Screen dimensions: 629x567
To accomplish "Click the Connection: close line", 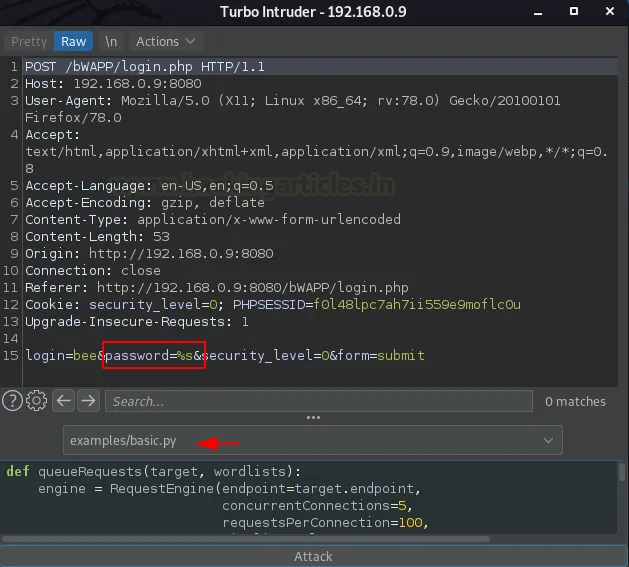I will (x=93, y=271).
